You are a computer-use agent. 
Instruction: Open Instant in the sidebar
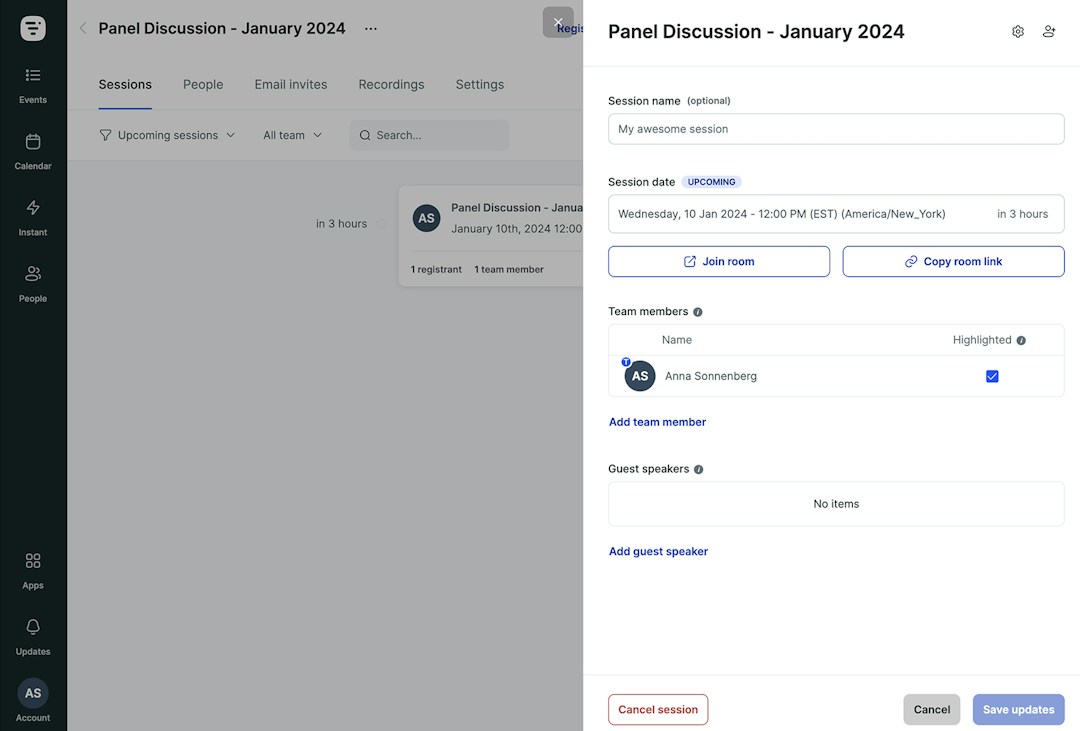(x=32, y=218)
